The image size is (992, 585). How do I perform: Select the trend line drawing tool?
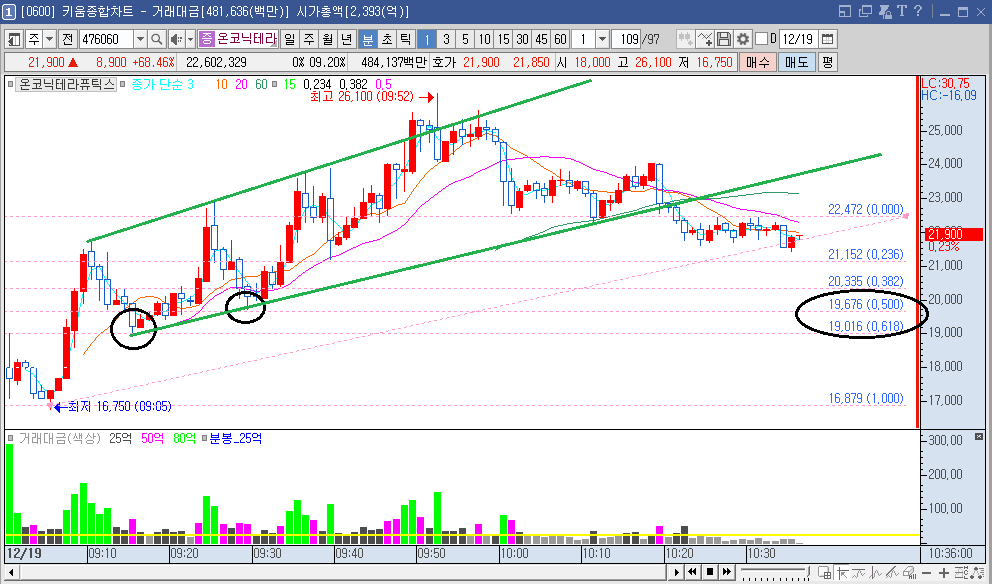coord(892,572)
